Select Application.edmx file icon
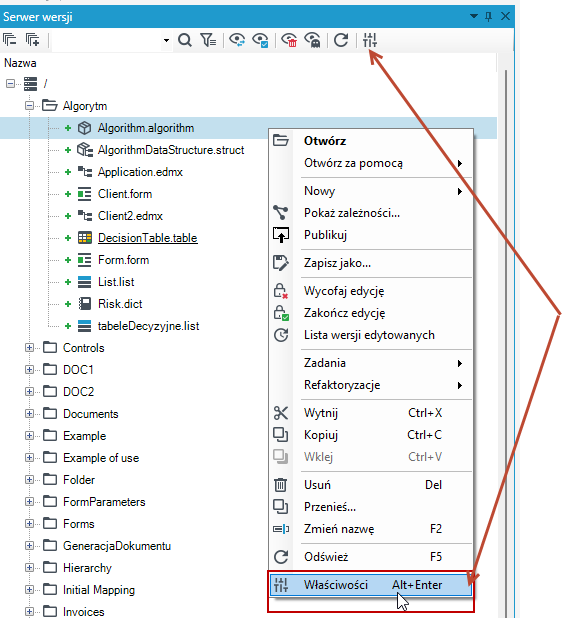 click(x=84, y=172)
